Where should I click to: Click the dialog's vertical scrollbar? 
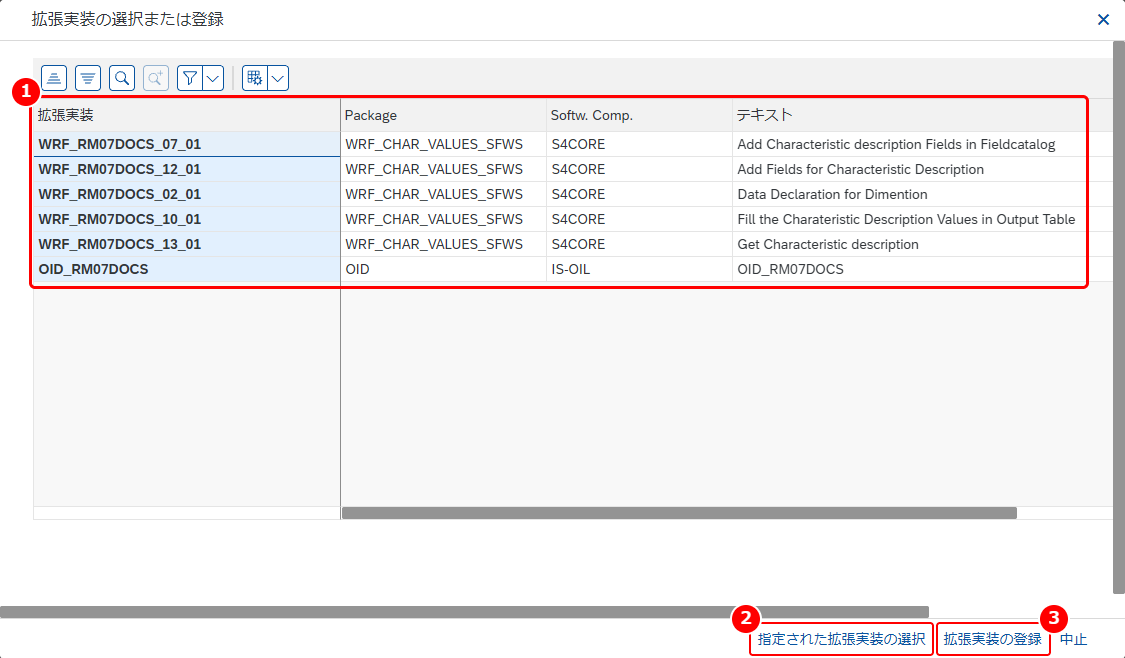pyautogui.click(x=1119, y=318)
